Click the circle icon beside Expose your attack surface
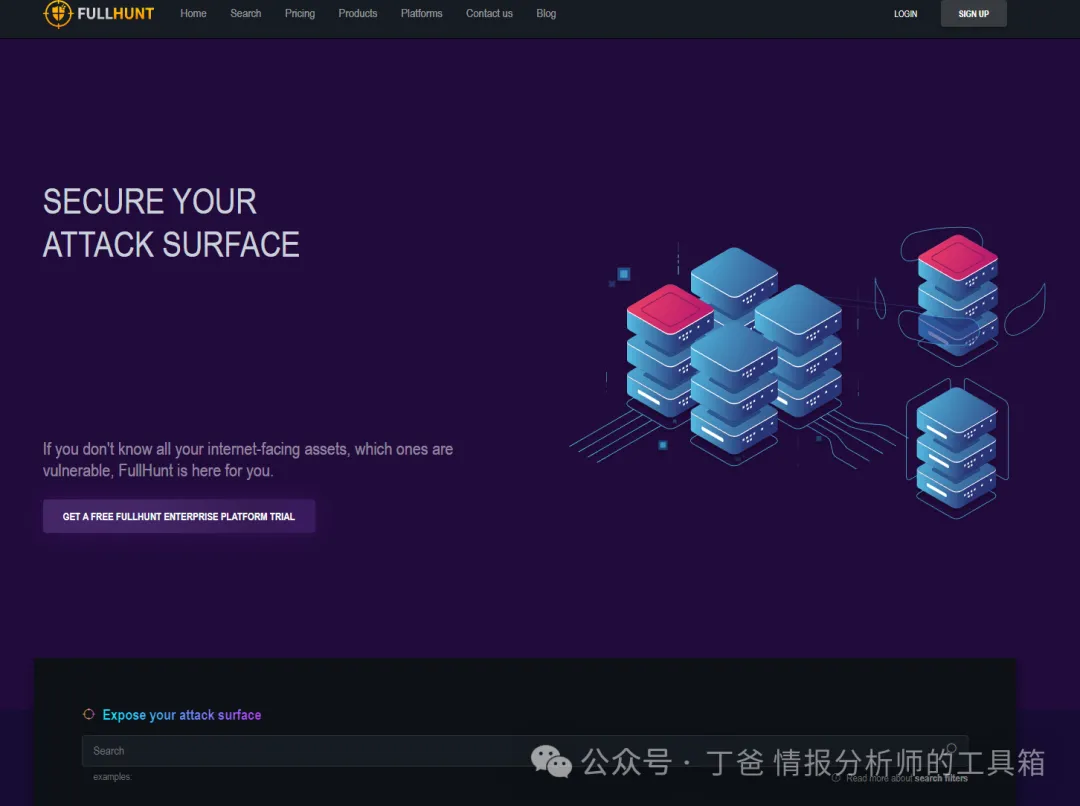 (x=89, y=714)
